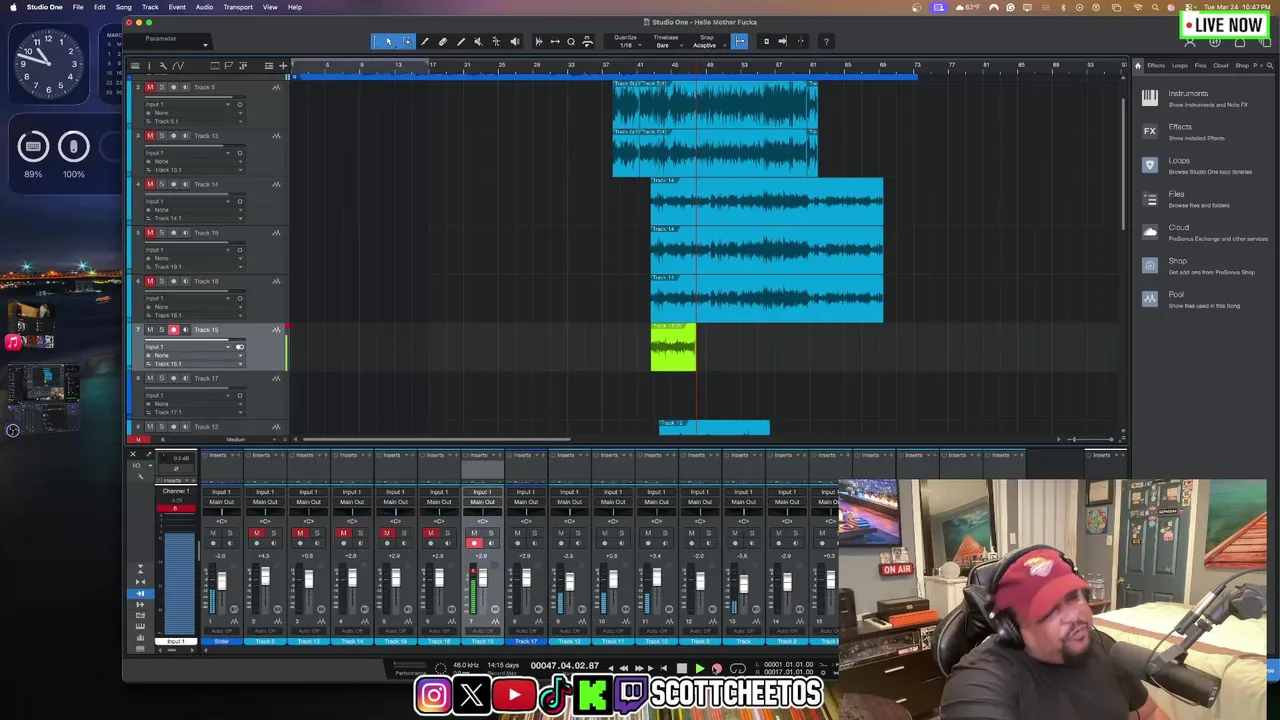Toggle Snap to grid button

click(x=740, y=41)
